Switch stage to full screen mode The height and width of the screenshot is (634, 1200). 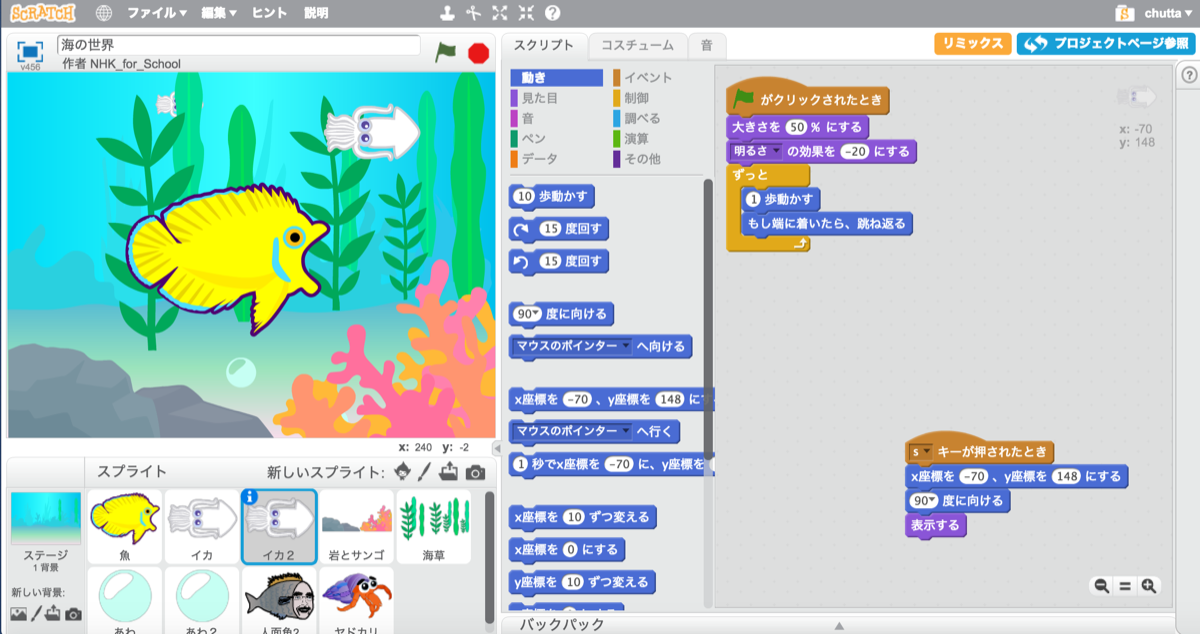pyautogui.click(x=30, y=51)
